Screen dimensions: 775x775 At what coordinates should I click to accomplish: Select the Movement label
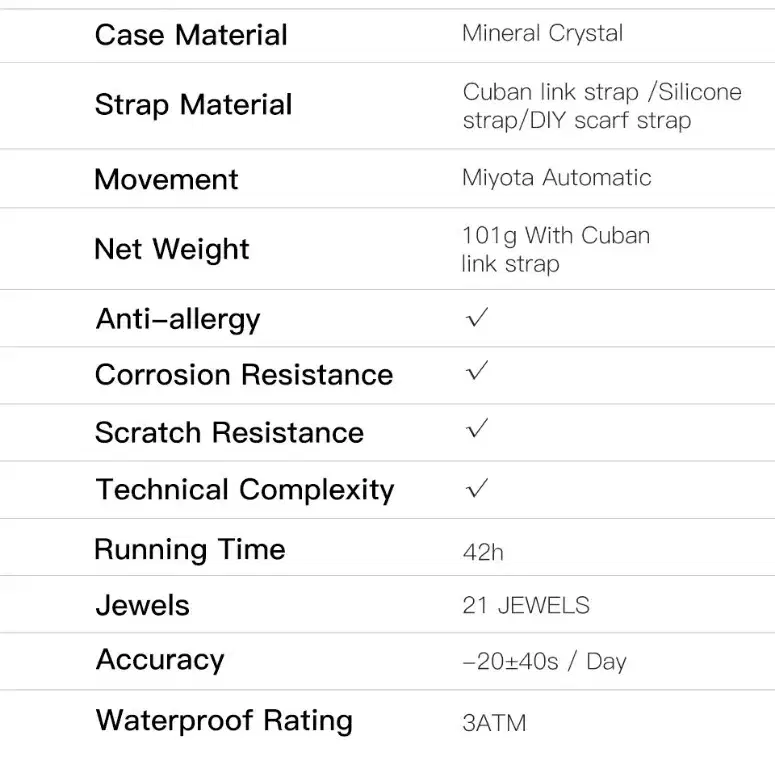tap(166, 179)
